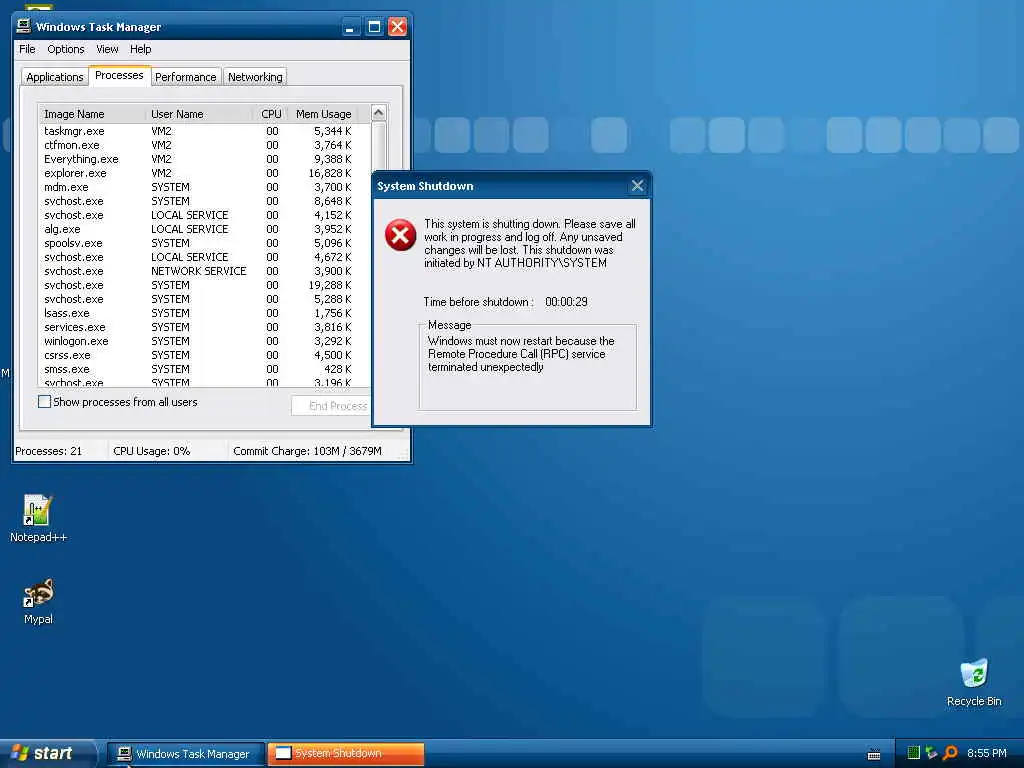Click System Shutdown taskbar button
The image size is (1024, 768).
pyautogui.click(x=346, y=754)
